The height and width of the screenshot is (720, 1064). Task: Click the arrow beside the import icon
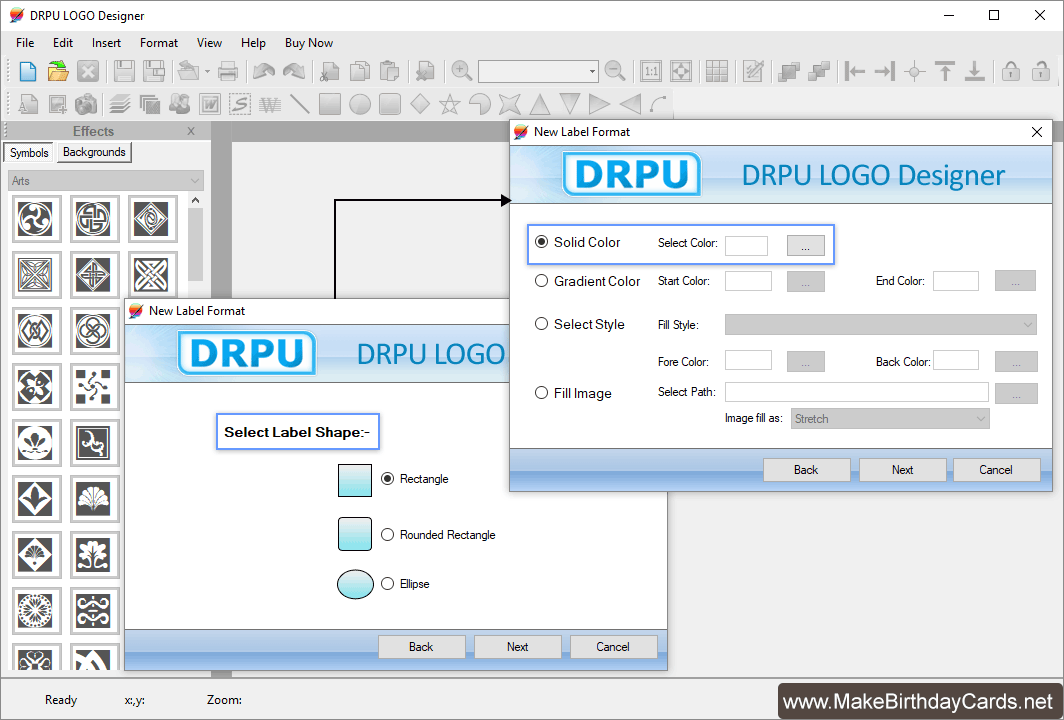tap(207, 71)
